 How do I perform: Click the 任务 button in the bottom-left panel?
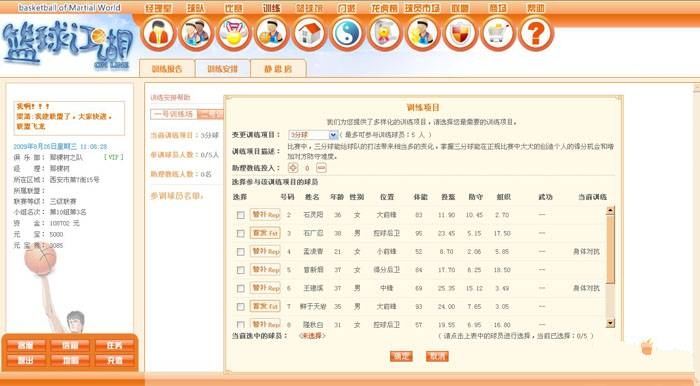[115, 345]
